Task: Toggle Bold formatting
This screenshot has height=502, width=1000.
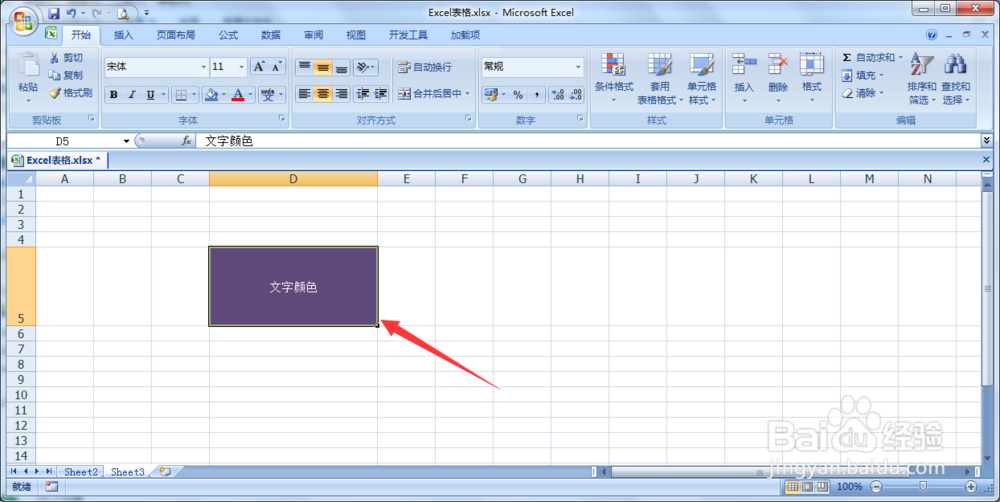Action: (114, 94)
